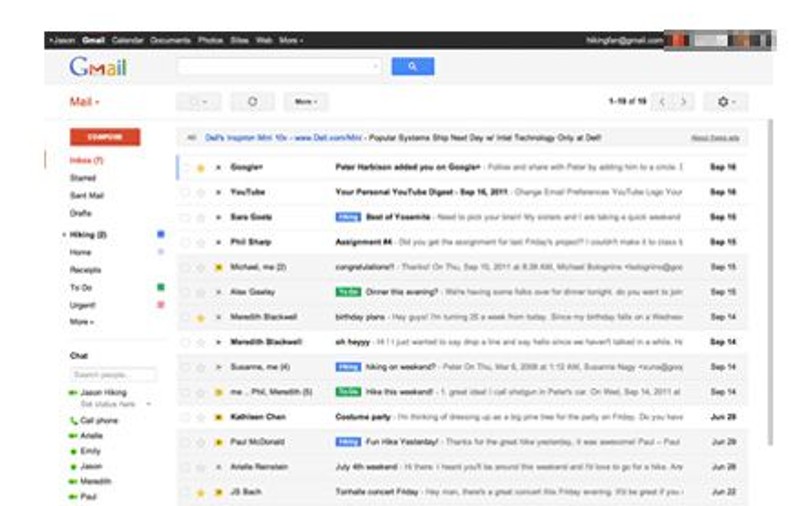Star the Phil Sharp Assignment message

(x=201, y=243)
